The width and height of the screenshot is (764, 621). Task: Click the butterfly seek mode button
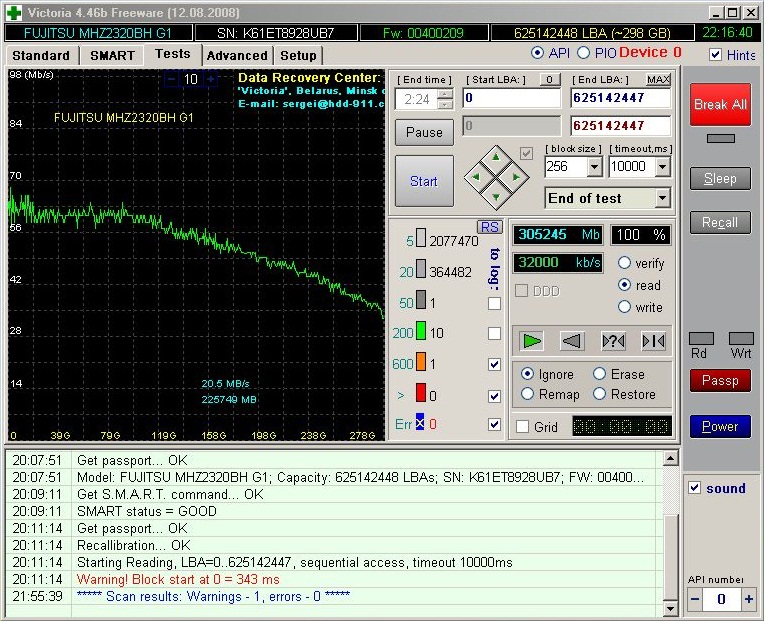click(x=653, y=341)
